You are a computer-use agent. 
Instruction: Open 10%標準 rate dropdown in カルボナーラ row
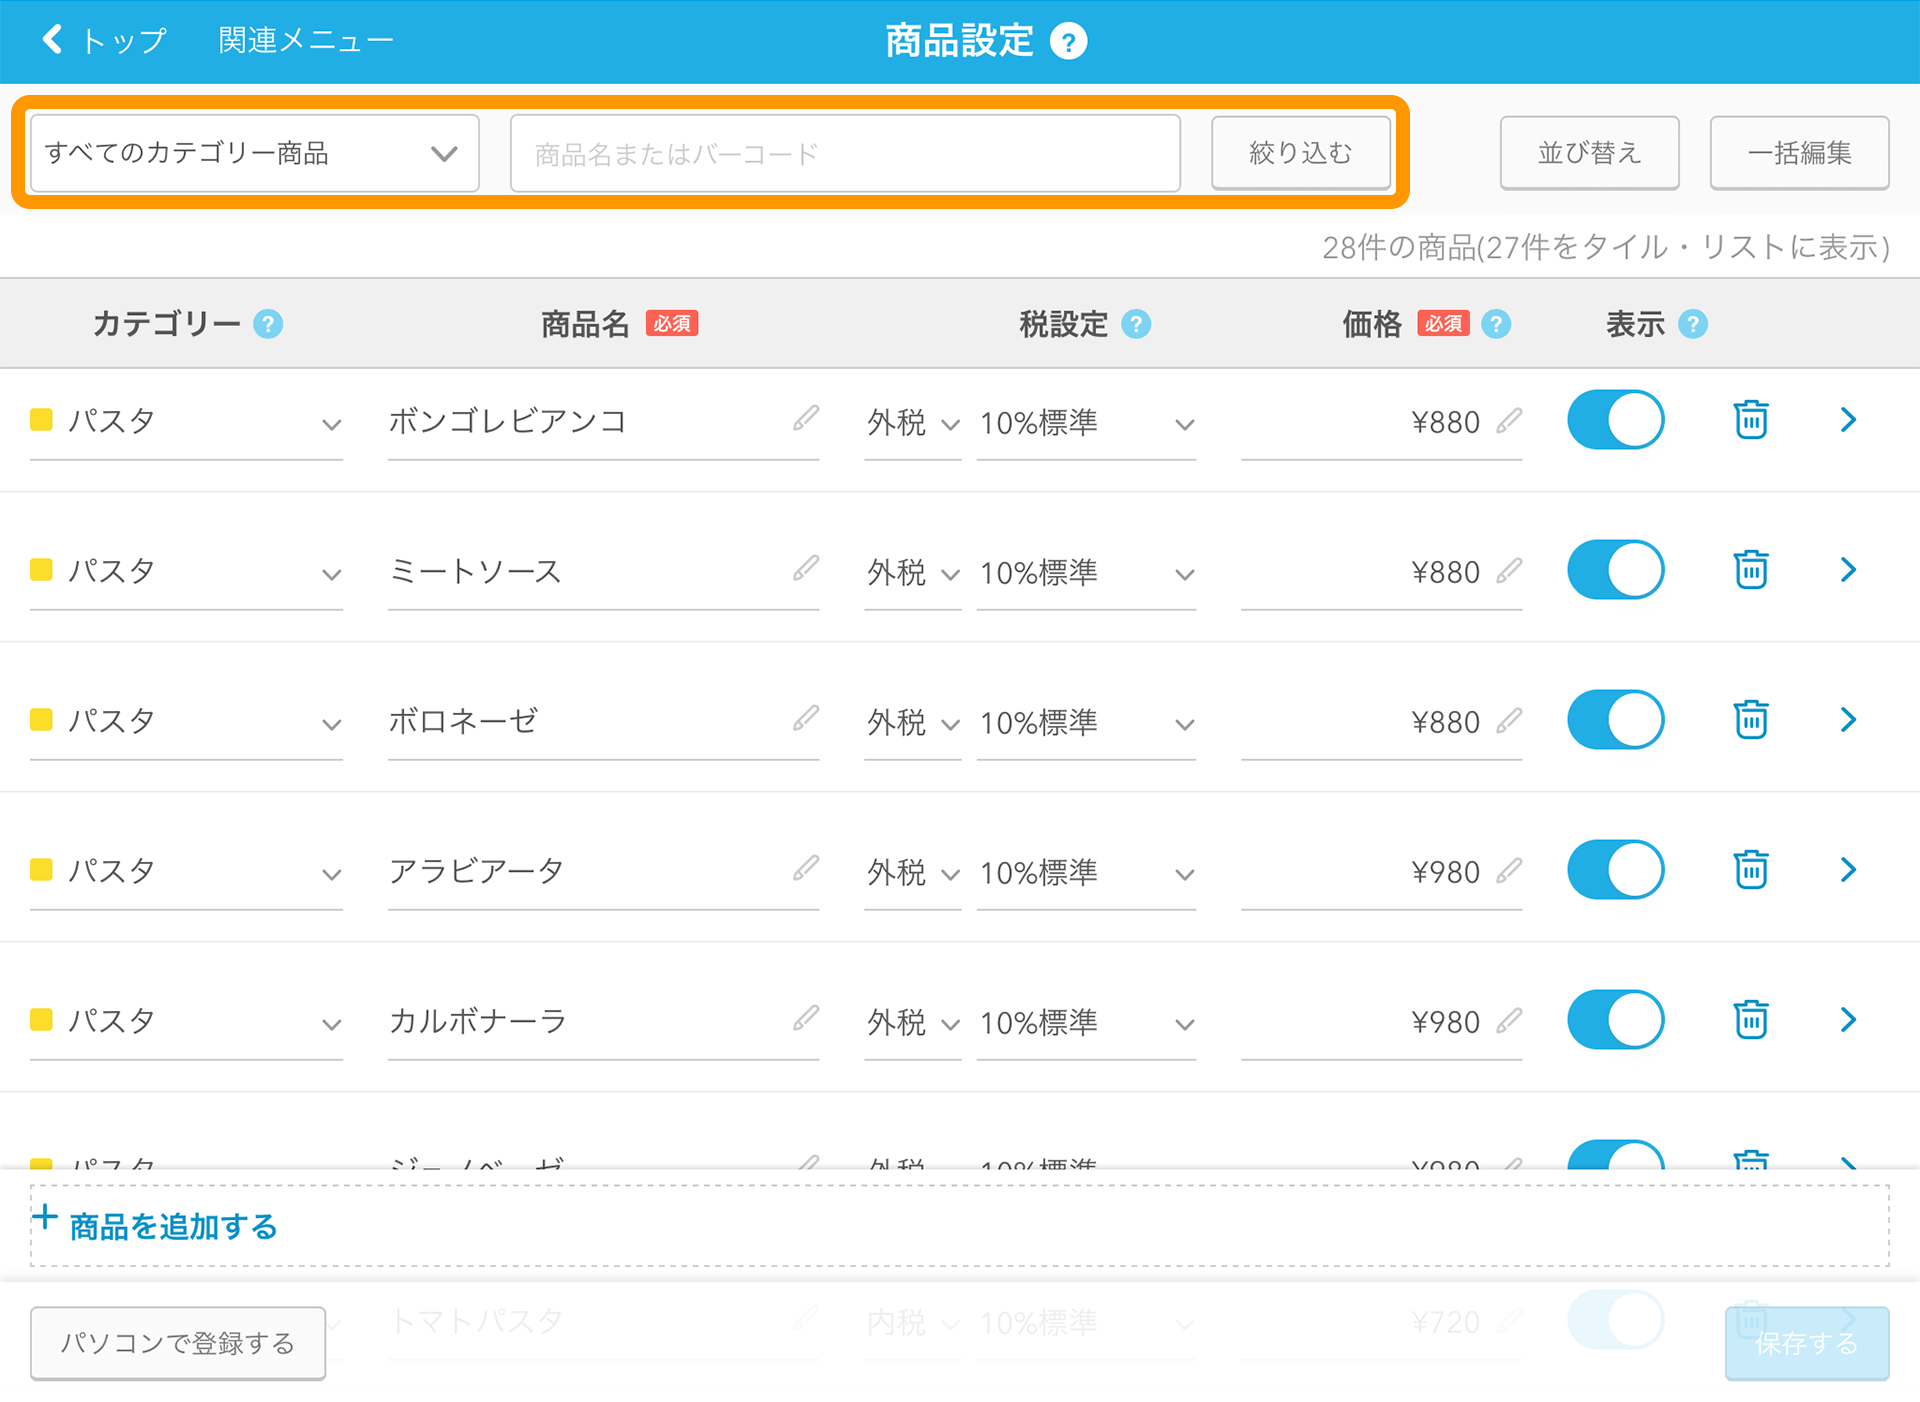[x=1086, y=1023]
